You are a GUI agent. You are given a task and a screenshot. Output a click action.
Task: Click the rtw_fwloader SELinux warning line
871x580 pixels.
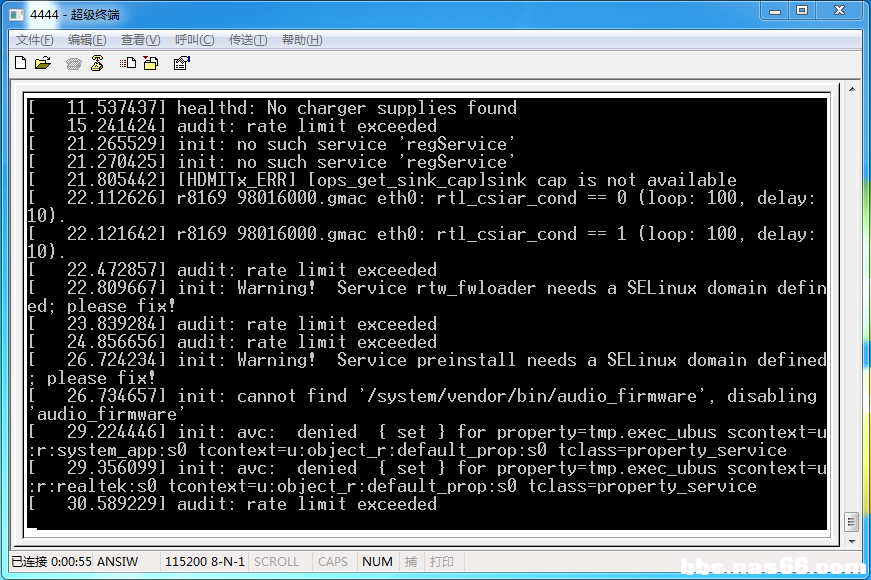pyautogui.click(x=427, y=297)
